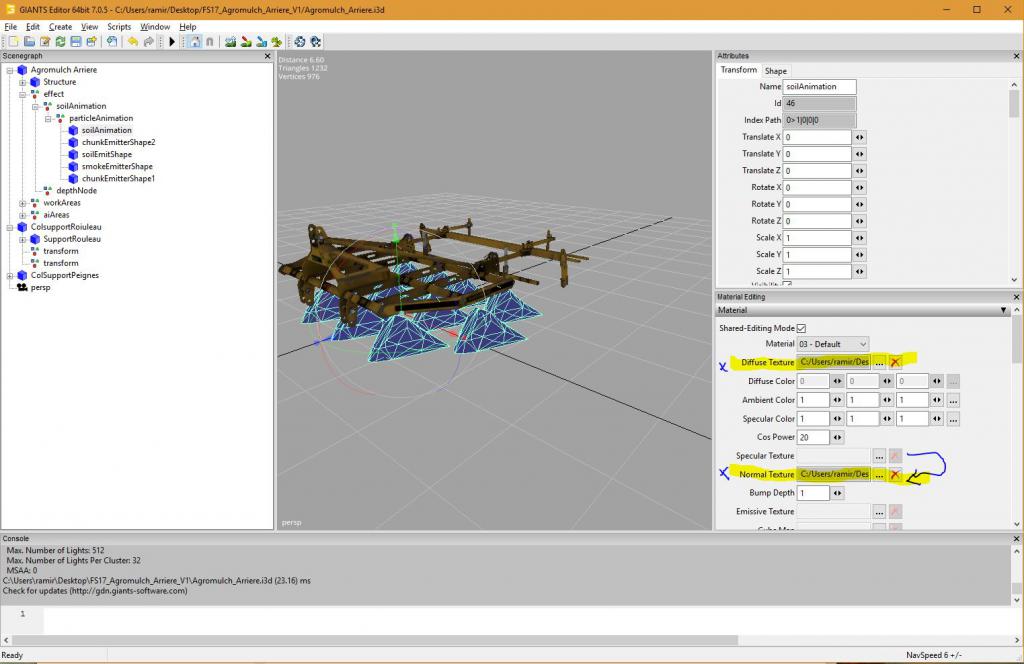Switch to the Shape tab
The width and height of the screenshot is (1024, 664).
click(776, 71)
